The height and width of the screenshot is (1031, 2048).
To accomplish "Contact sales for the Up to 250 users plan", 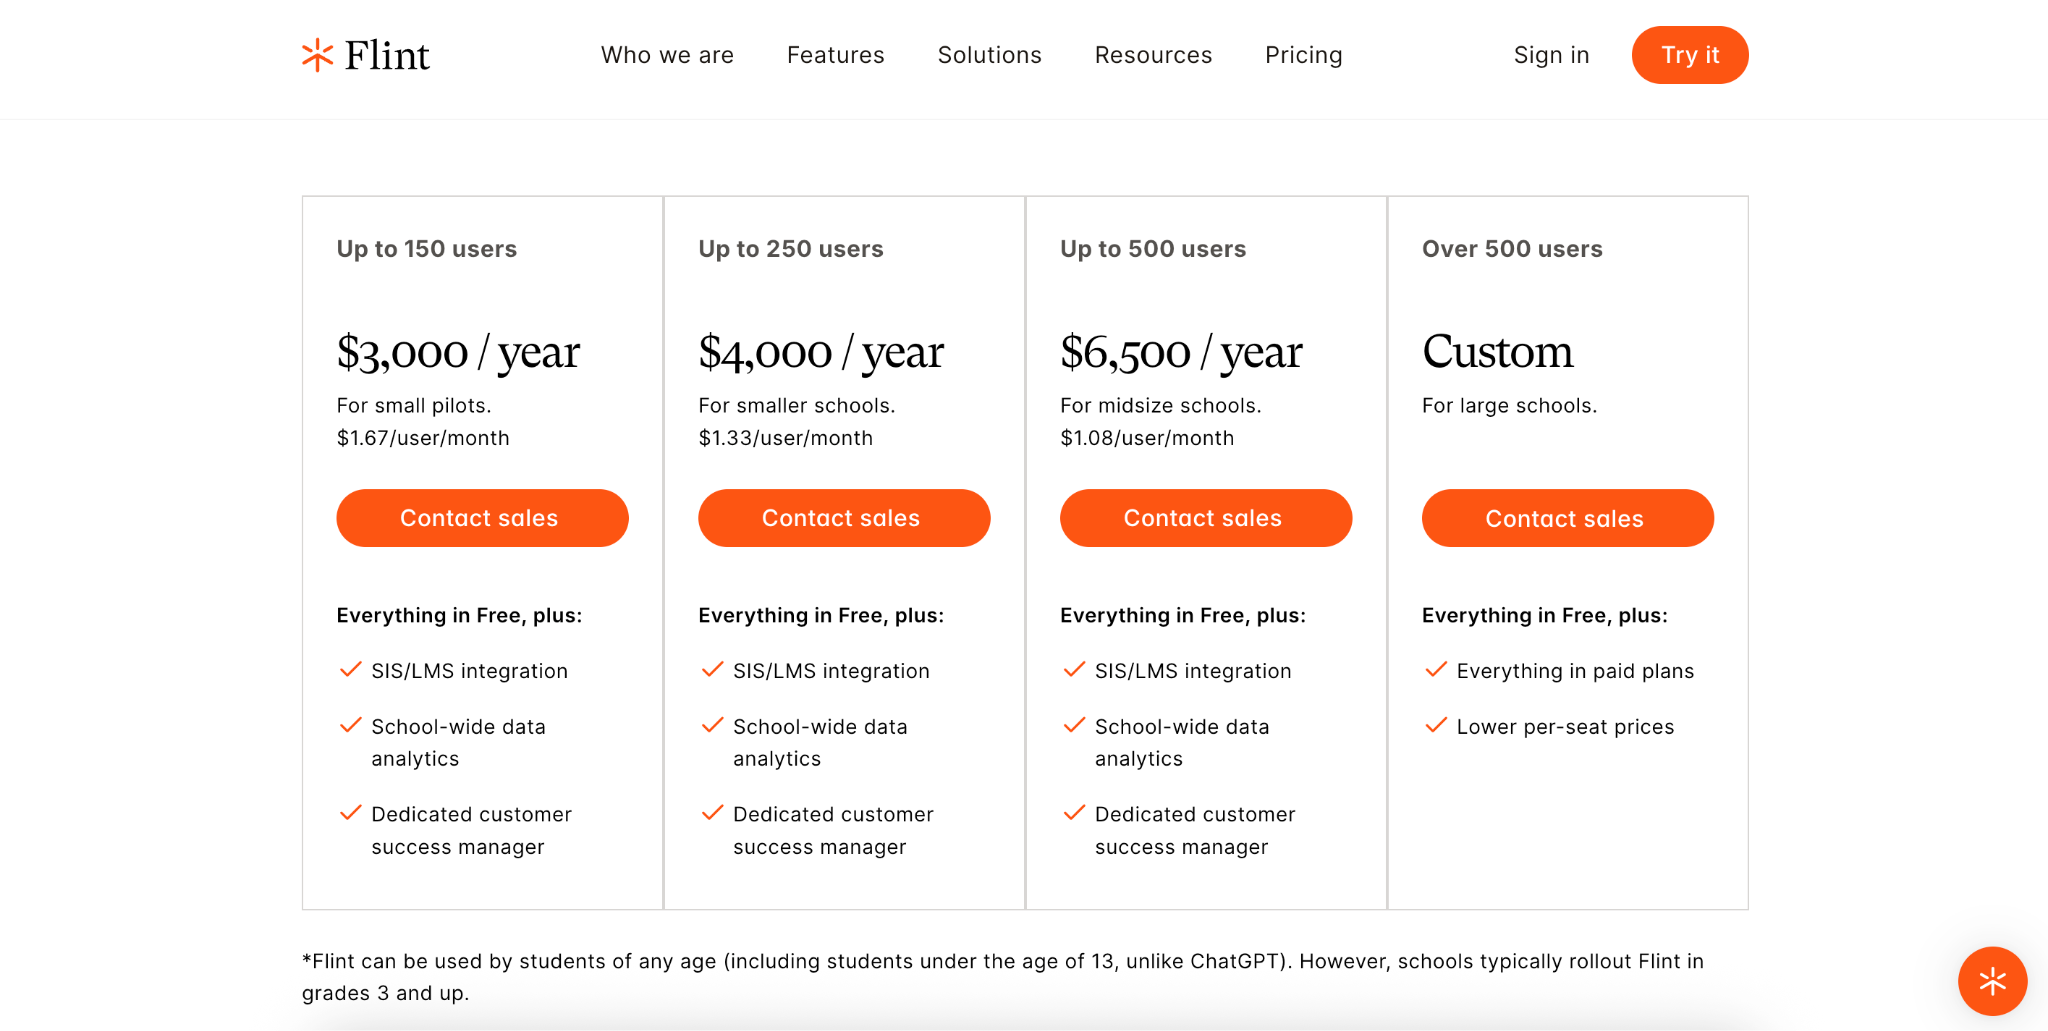I will pyautogui.click(x=843, y=518).
